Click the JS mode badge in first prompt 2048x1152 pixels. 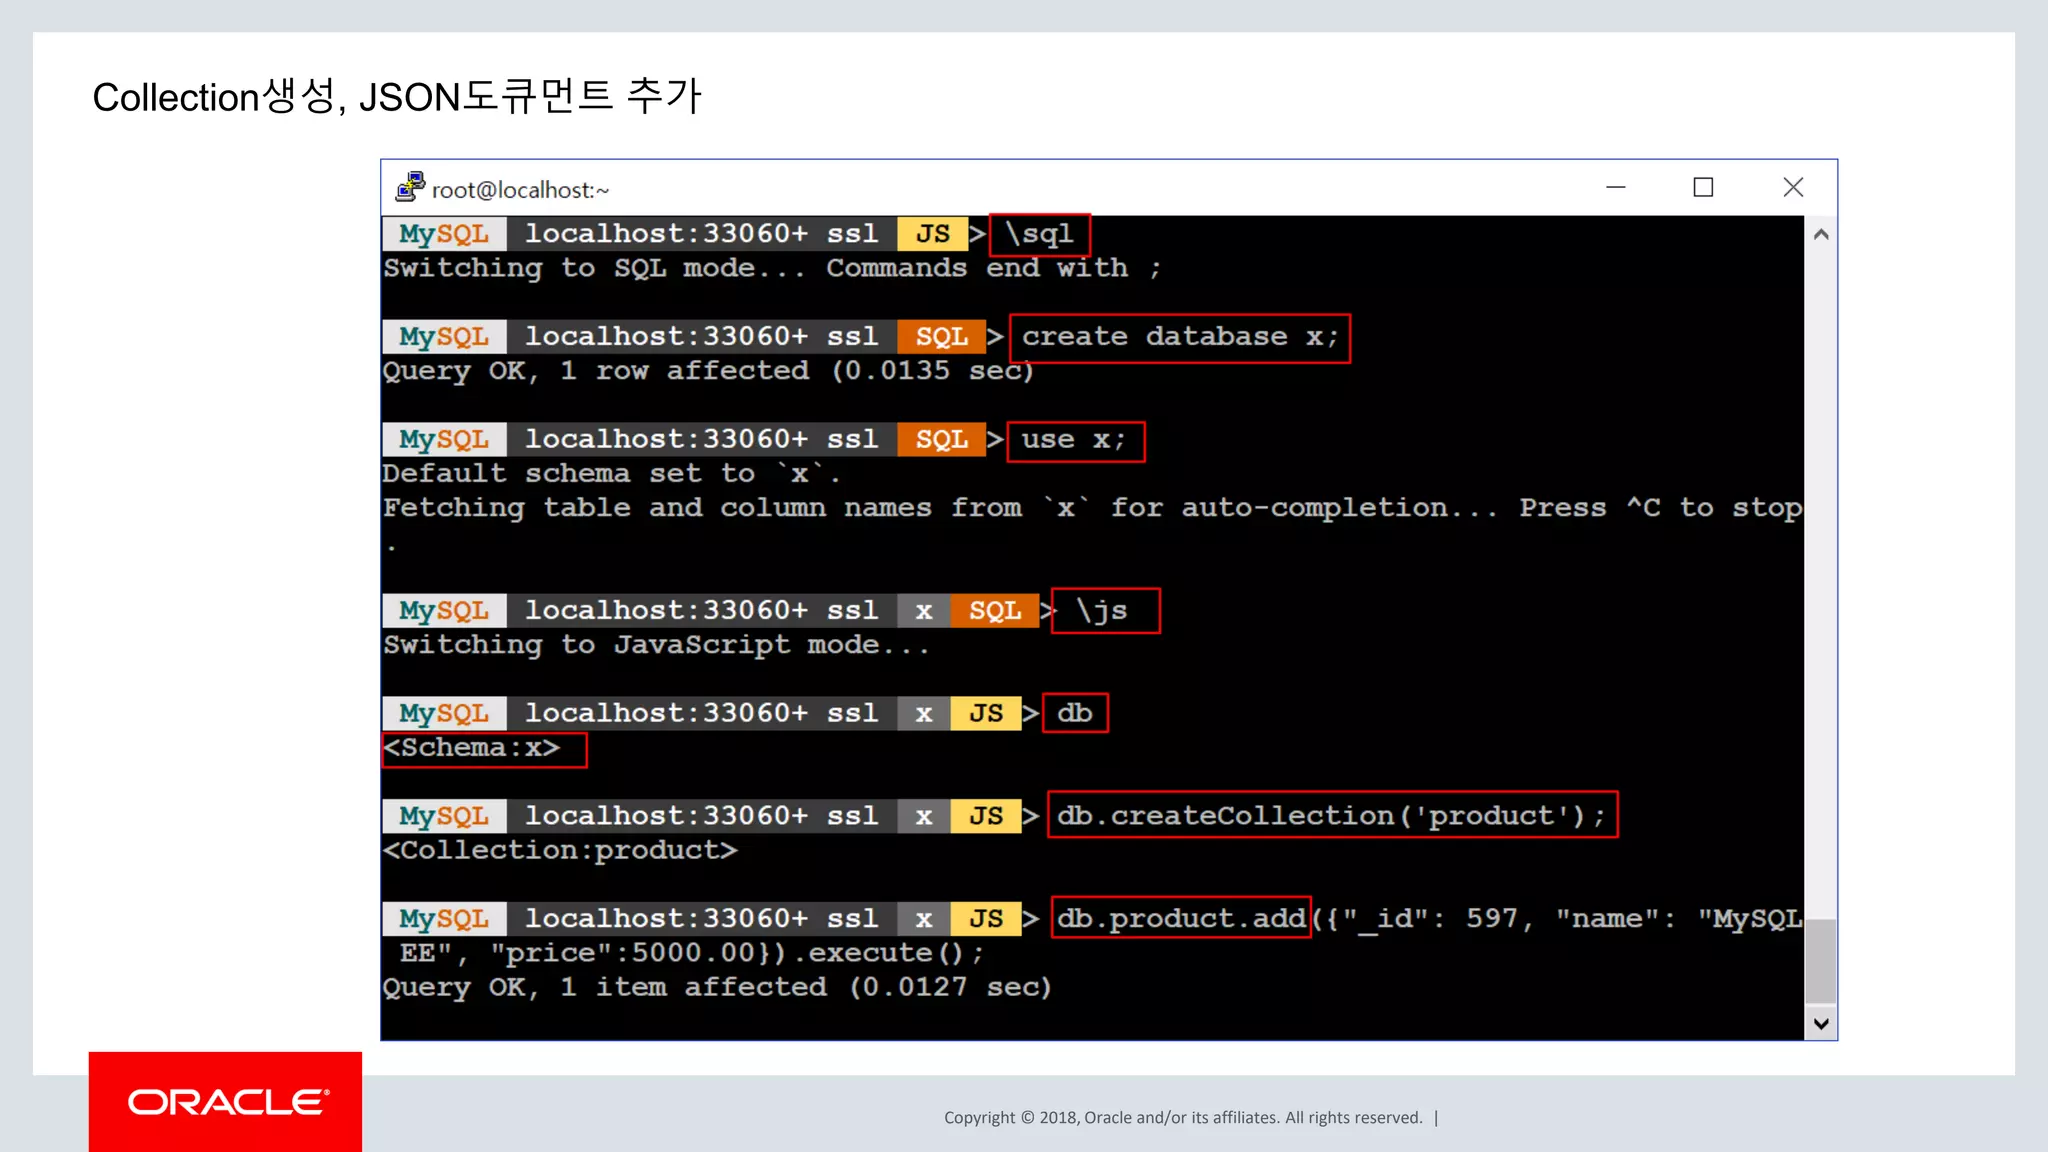933,234
